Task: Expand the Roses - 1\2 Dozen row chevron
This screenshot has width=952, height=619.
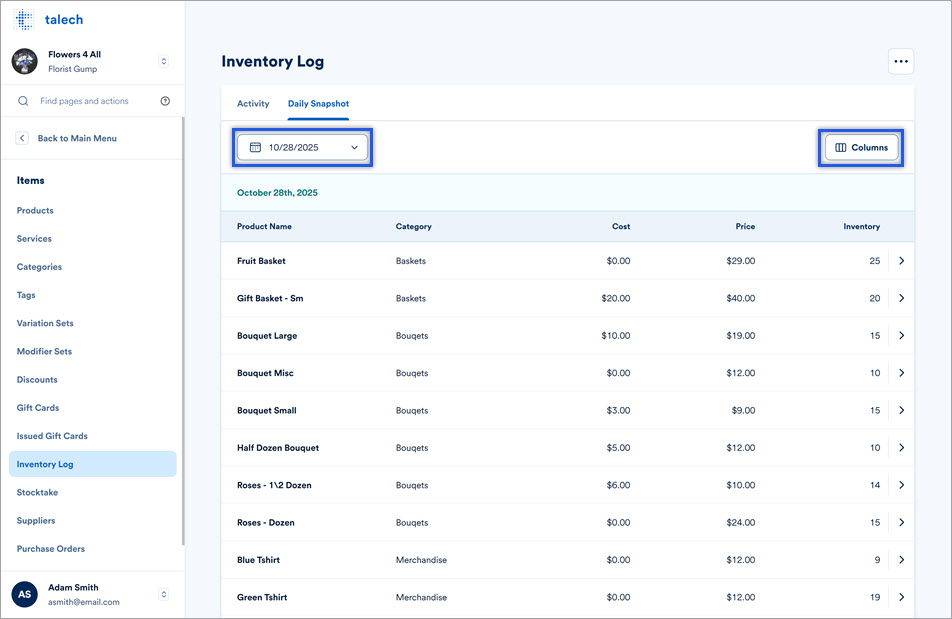Action: coord(902,485)
